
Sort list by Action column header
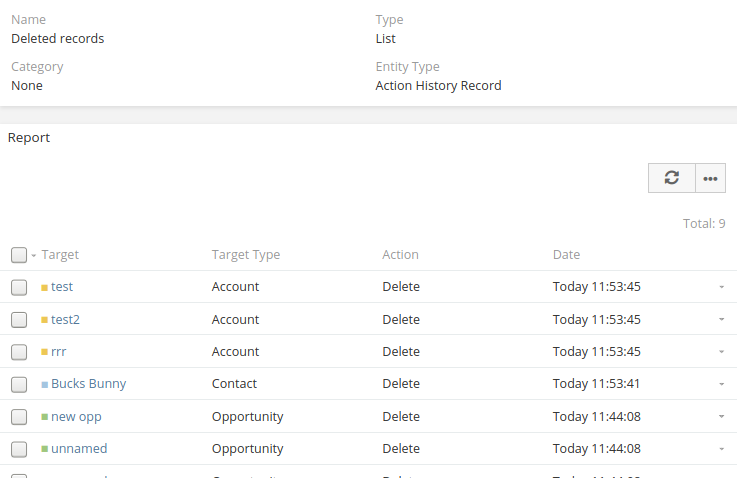[x=400, y=255]
